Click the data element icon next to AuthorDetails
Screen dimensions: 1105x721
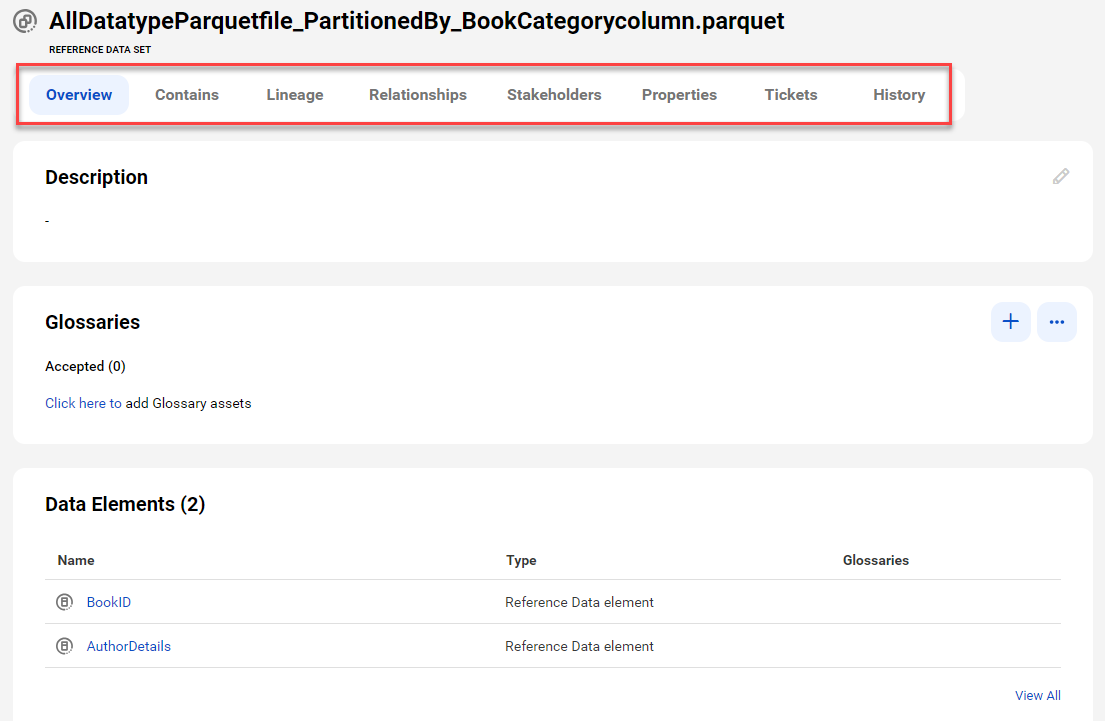(64, 646)
